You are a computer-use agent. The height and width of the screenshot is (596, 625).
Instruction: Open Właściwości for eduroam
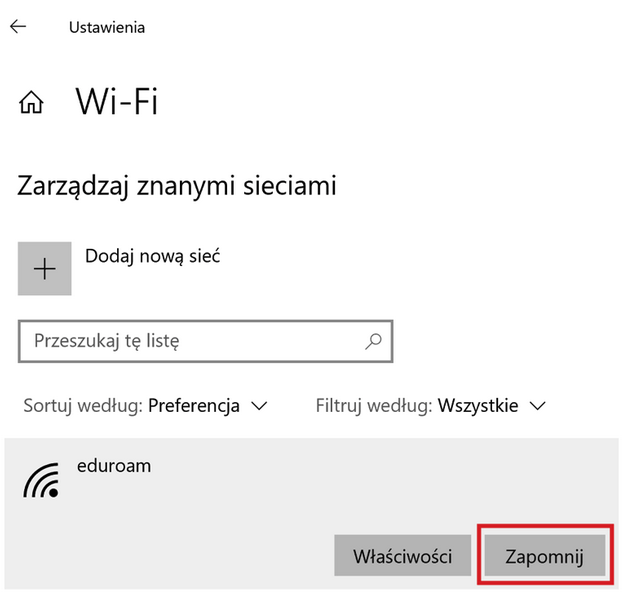coord(403,555)
